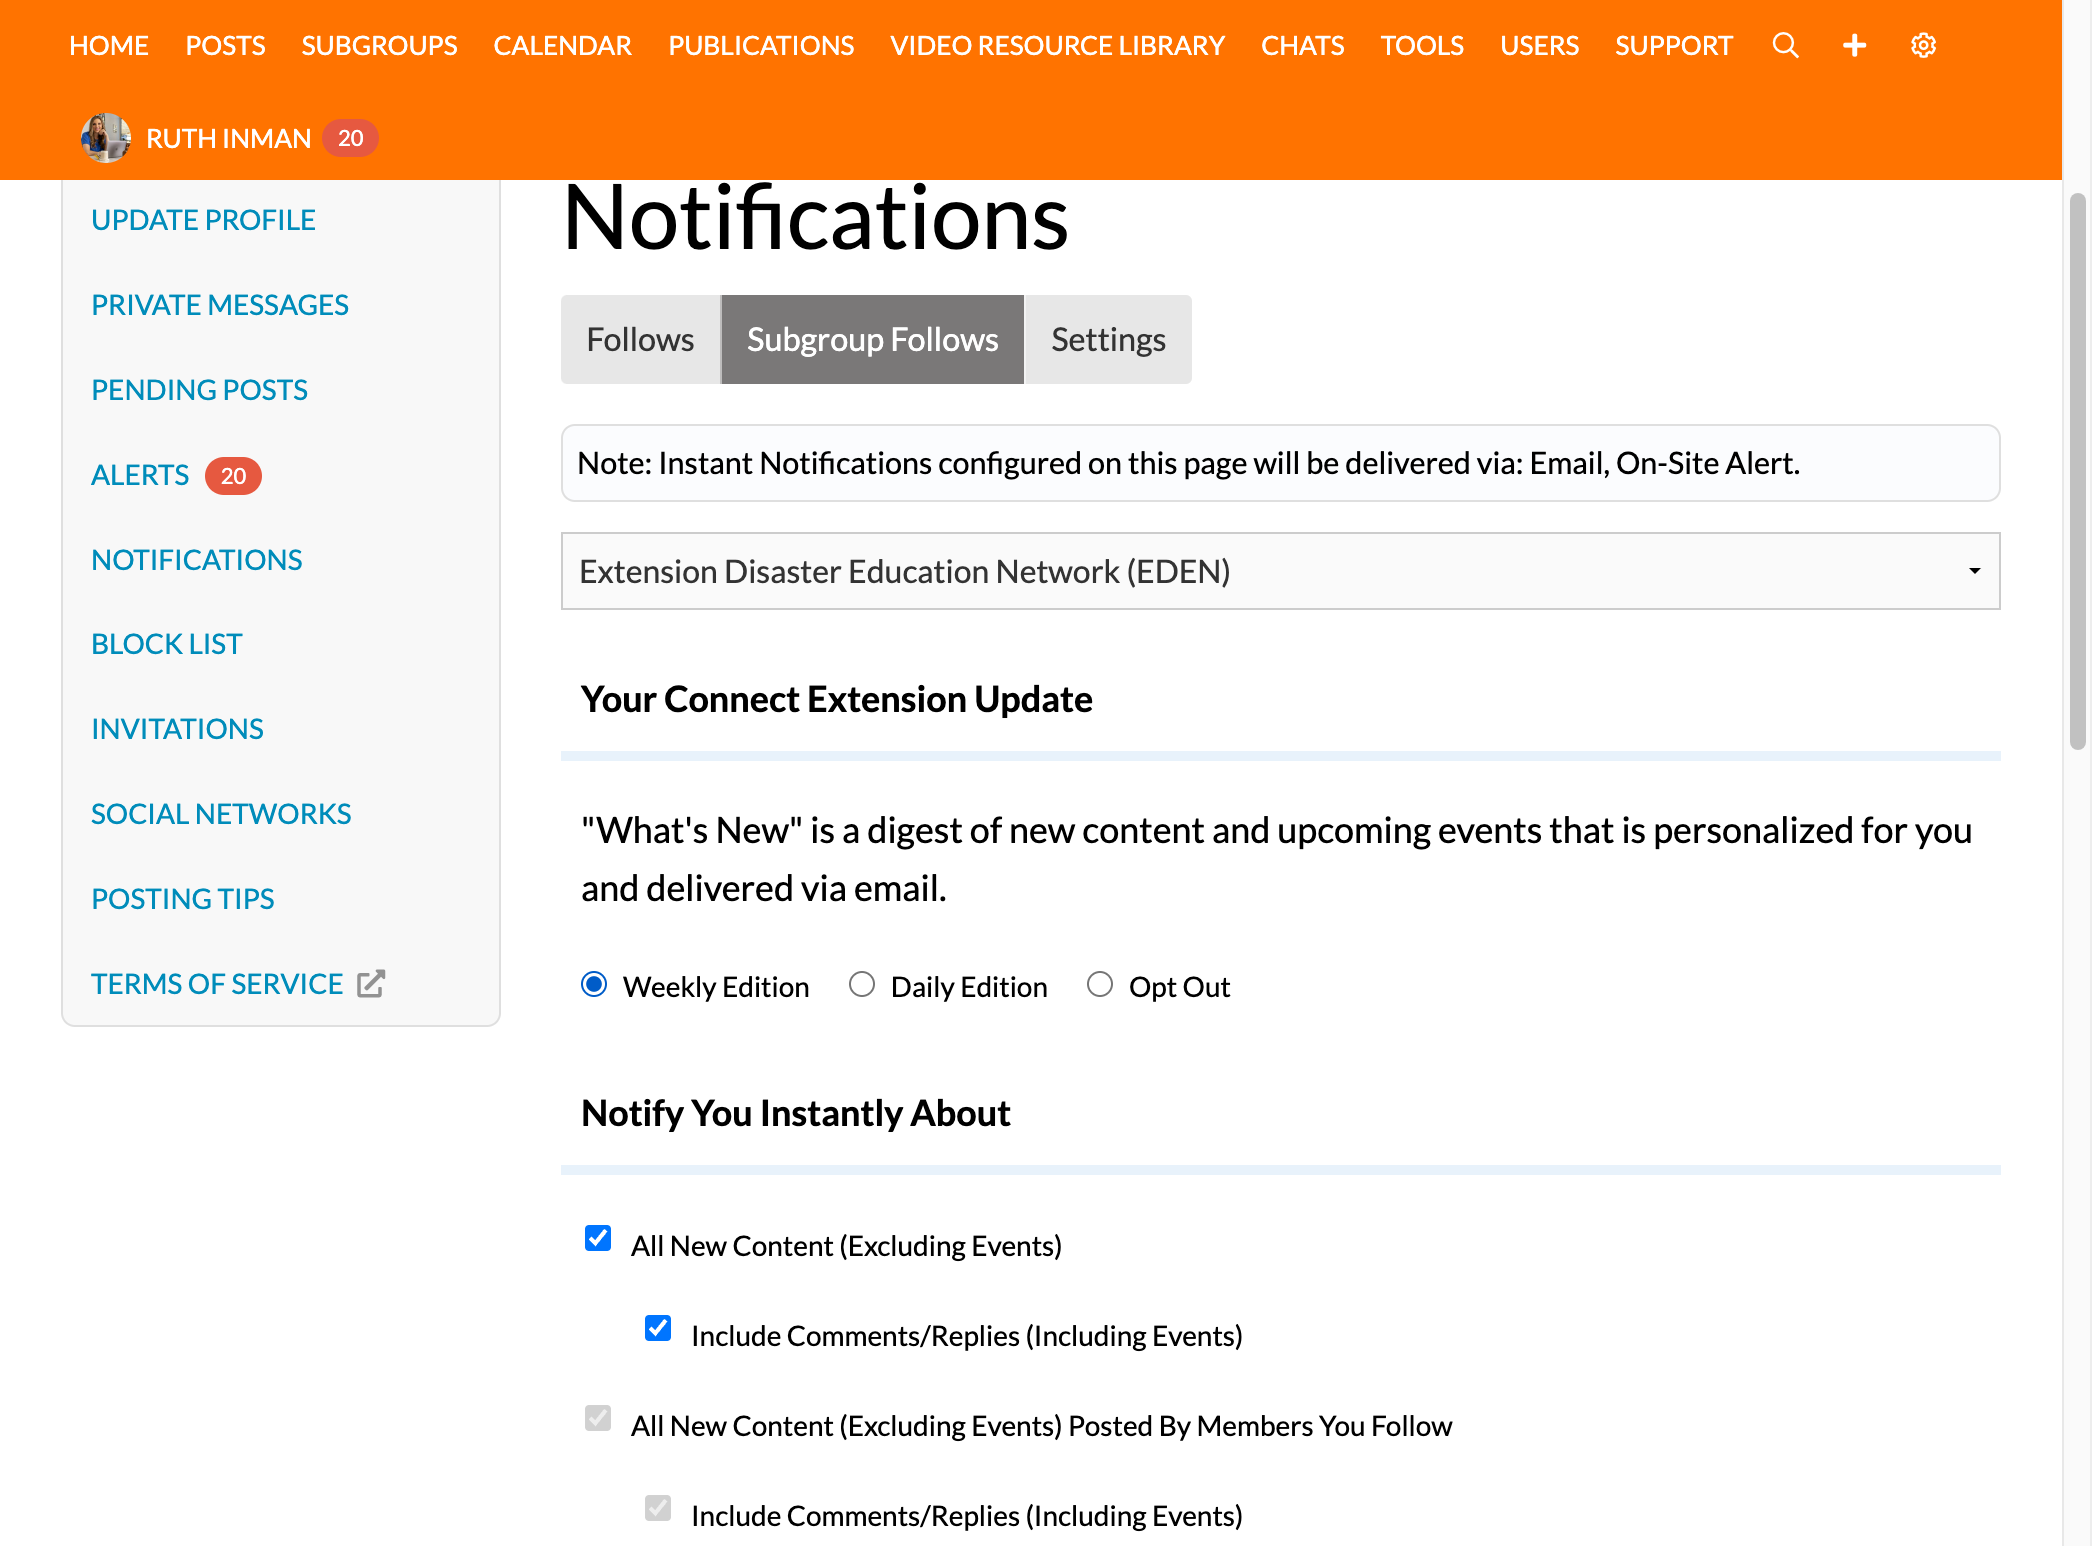
Task: Open TERMS OF SERVICE link
Action: 217,984
